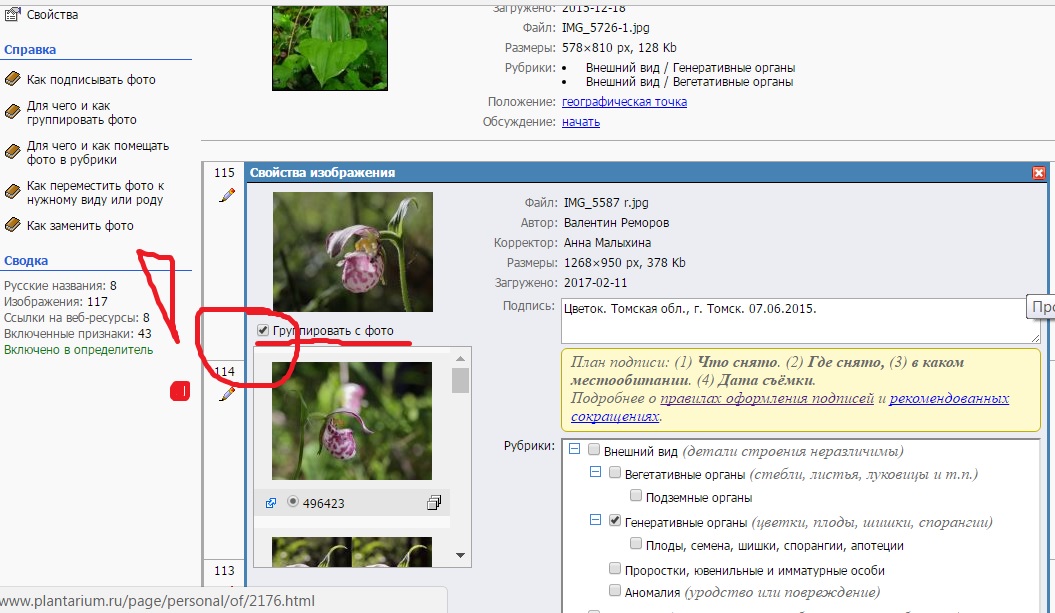Open the географическая точка link

623,102
